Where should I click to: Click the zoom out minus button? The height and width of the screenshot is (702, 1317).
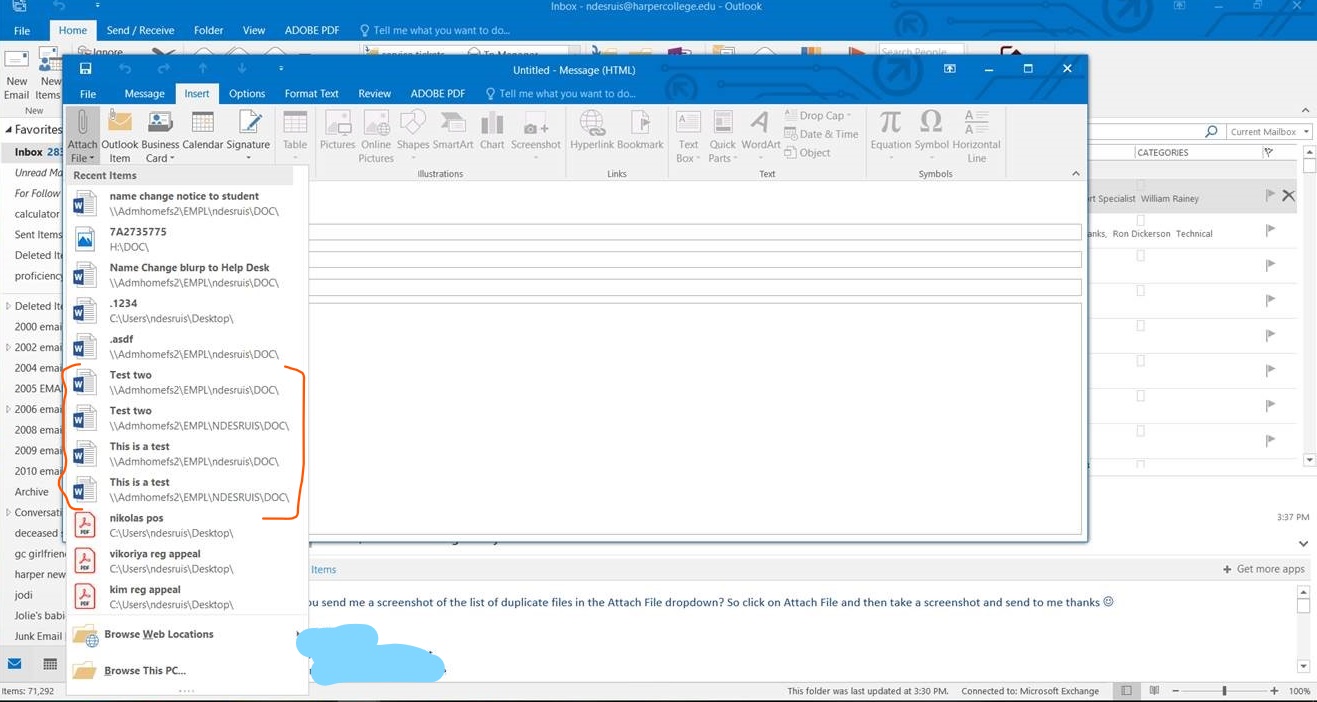point(1175,691)
